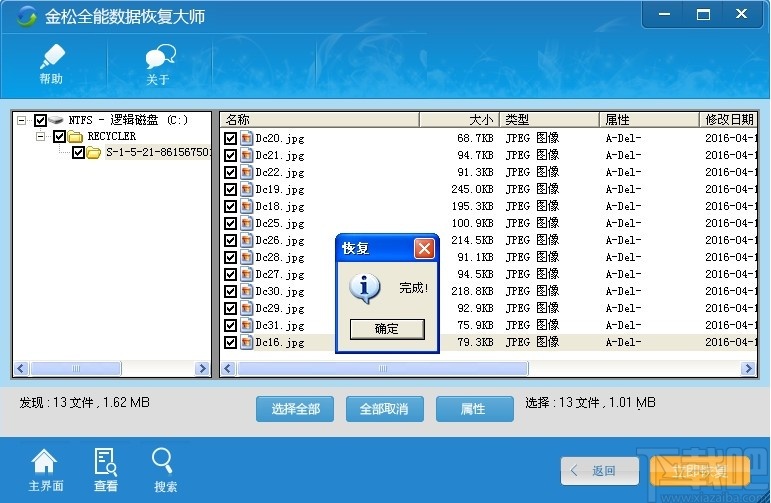771x503 pixels.
Task: Uncheck the Dc26.jpg checkbox
Action: [230, 240]
